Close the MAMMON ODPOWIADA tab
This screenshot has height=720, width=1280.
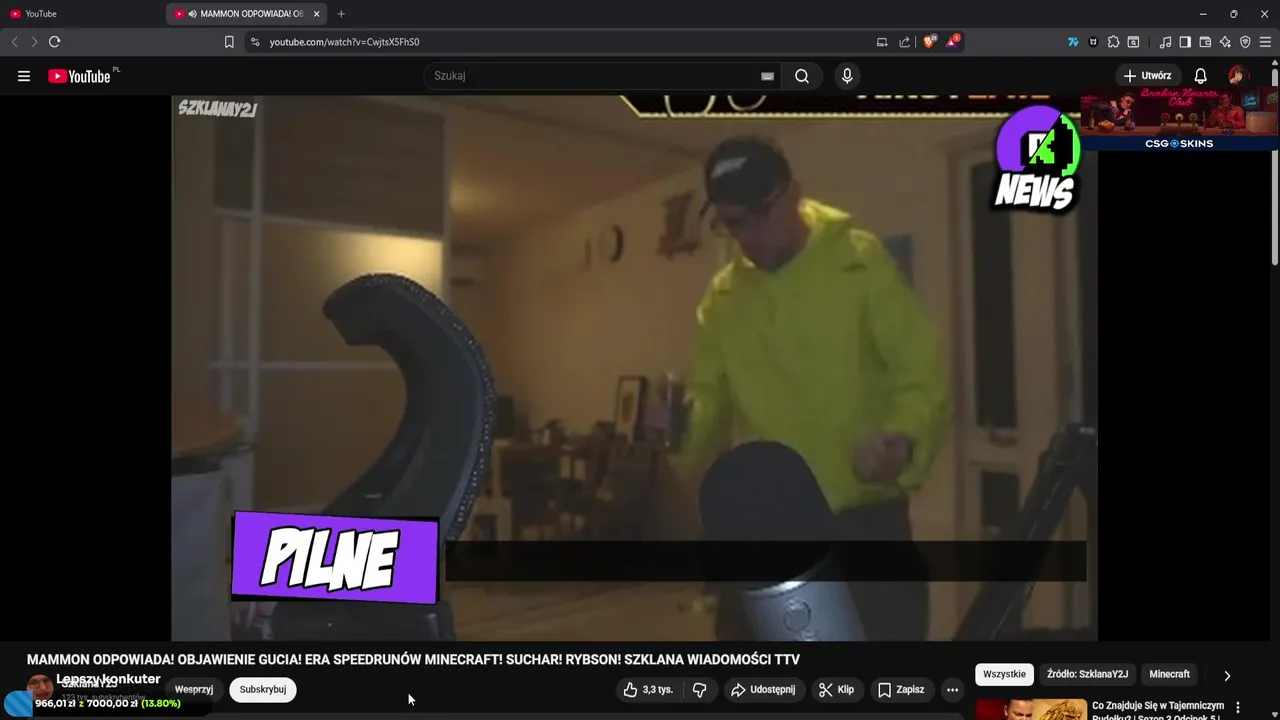pos(316,14)
